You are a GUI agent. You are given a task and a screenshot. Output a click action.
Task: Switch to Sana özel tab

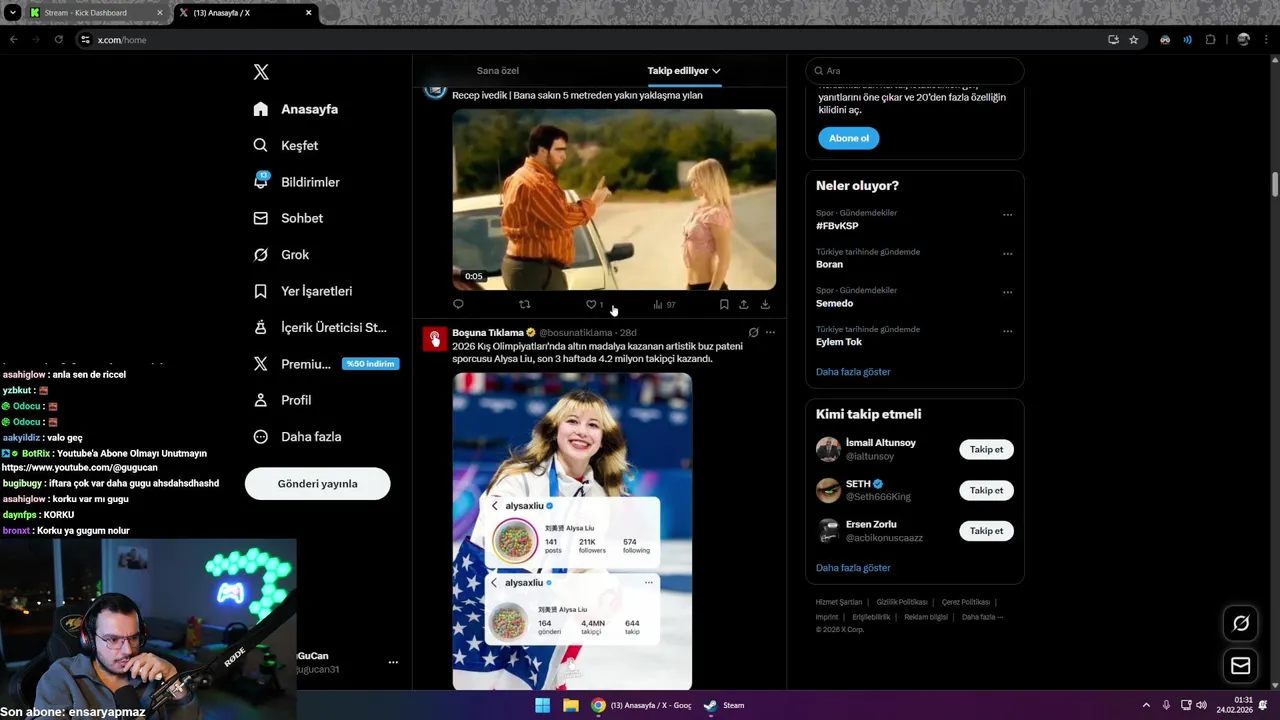[497, 71]
